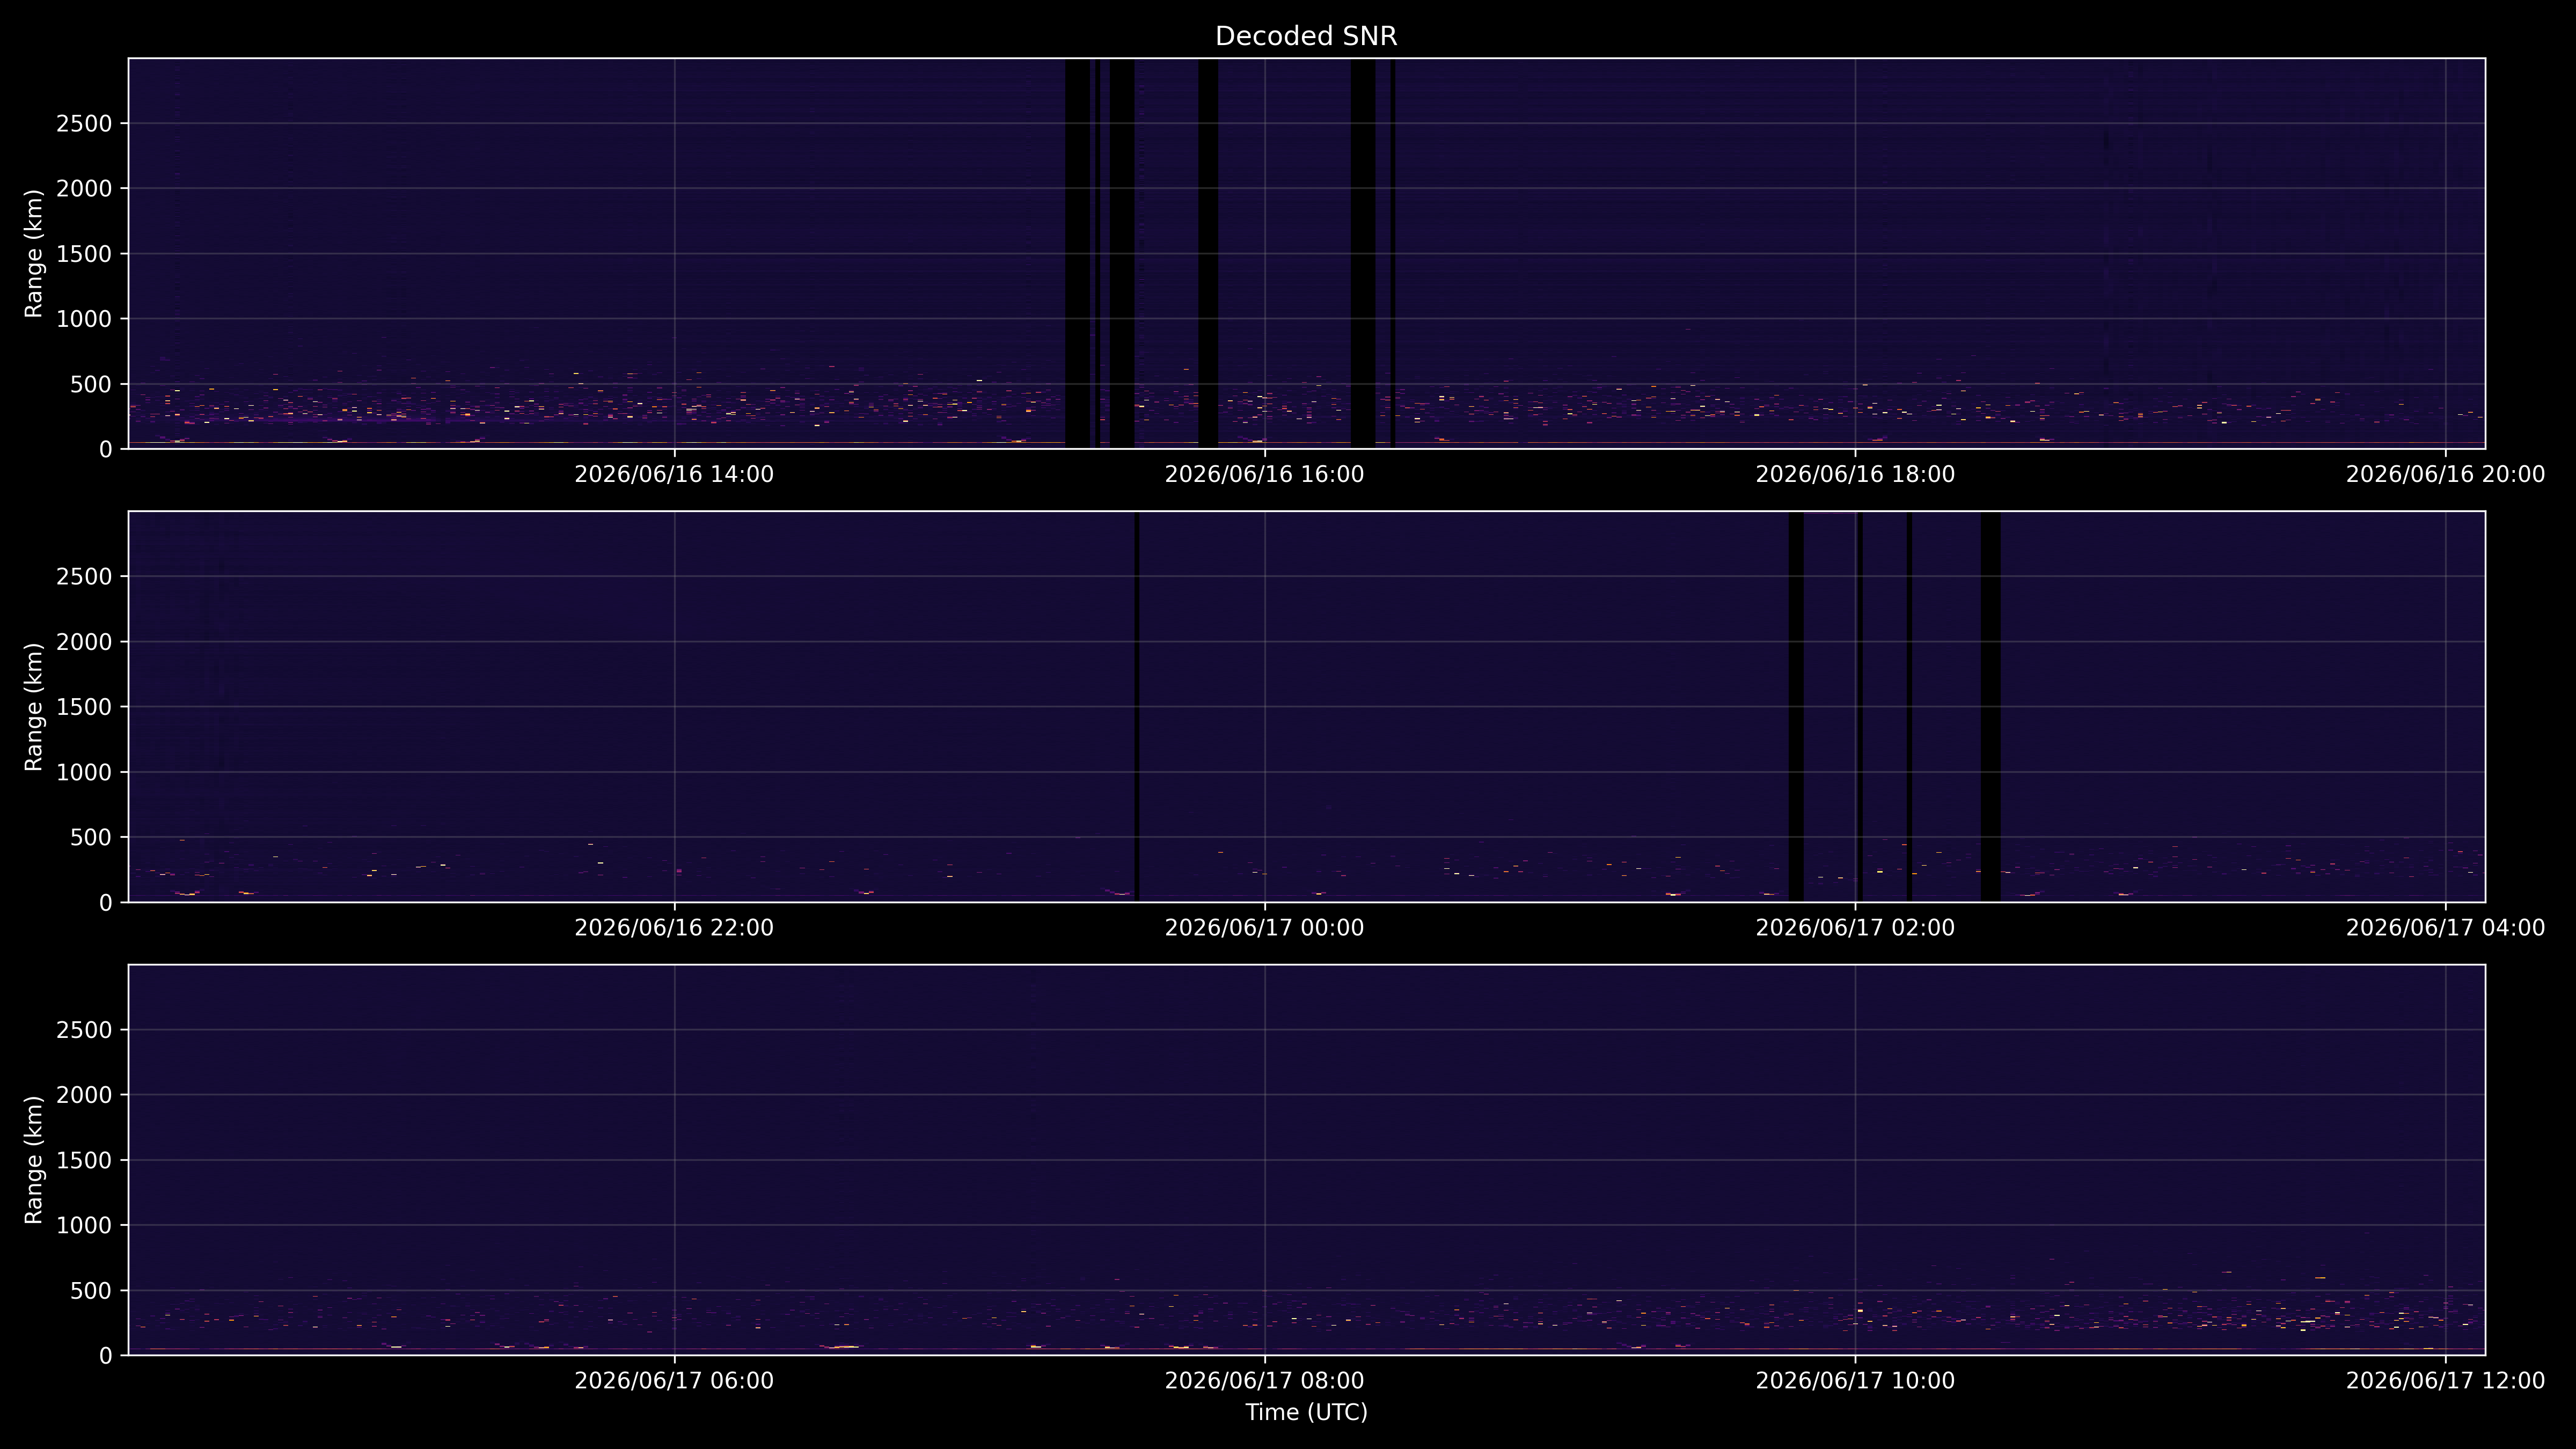Image resolution: width=2576 pixels, height=1449 pixels.
Task: Click the 'Time (UTC)' axis label
Action: point(1306,1412)
